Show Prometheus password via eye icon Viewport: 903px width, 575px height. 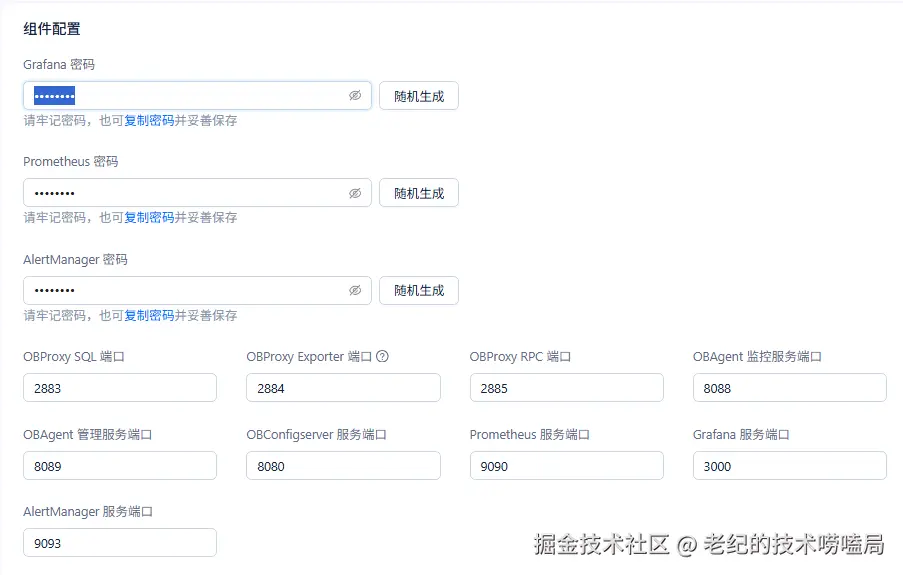coord(355,193)
